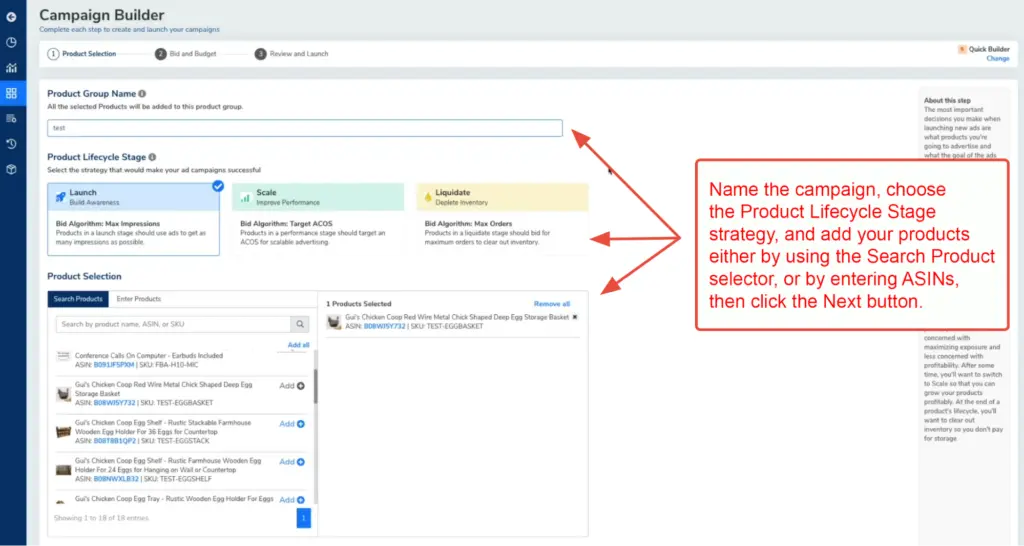The height and width of the screenshot is (546, 1024).
Task: Click the search magnifier button
Action: (x=299, y=324)
